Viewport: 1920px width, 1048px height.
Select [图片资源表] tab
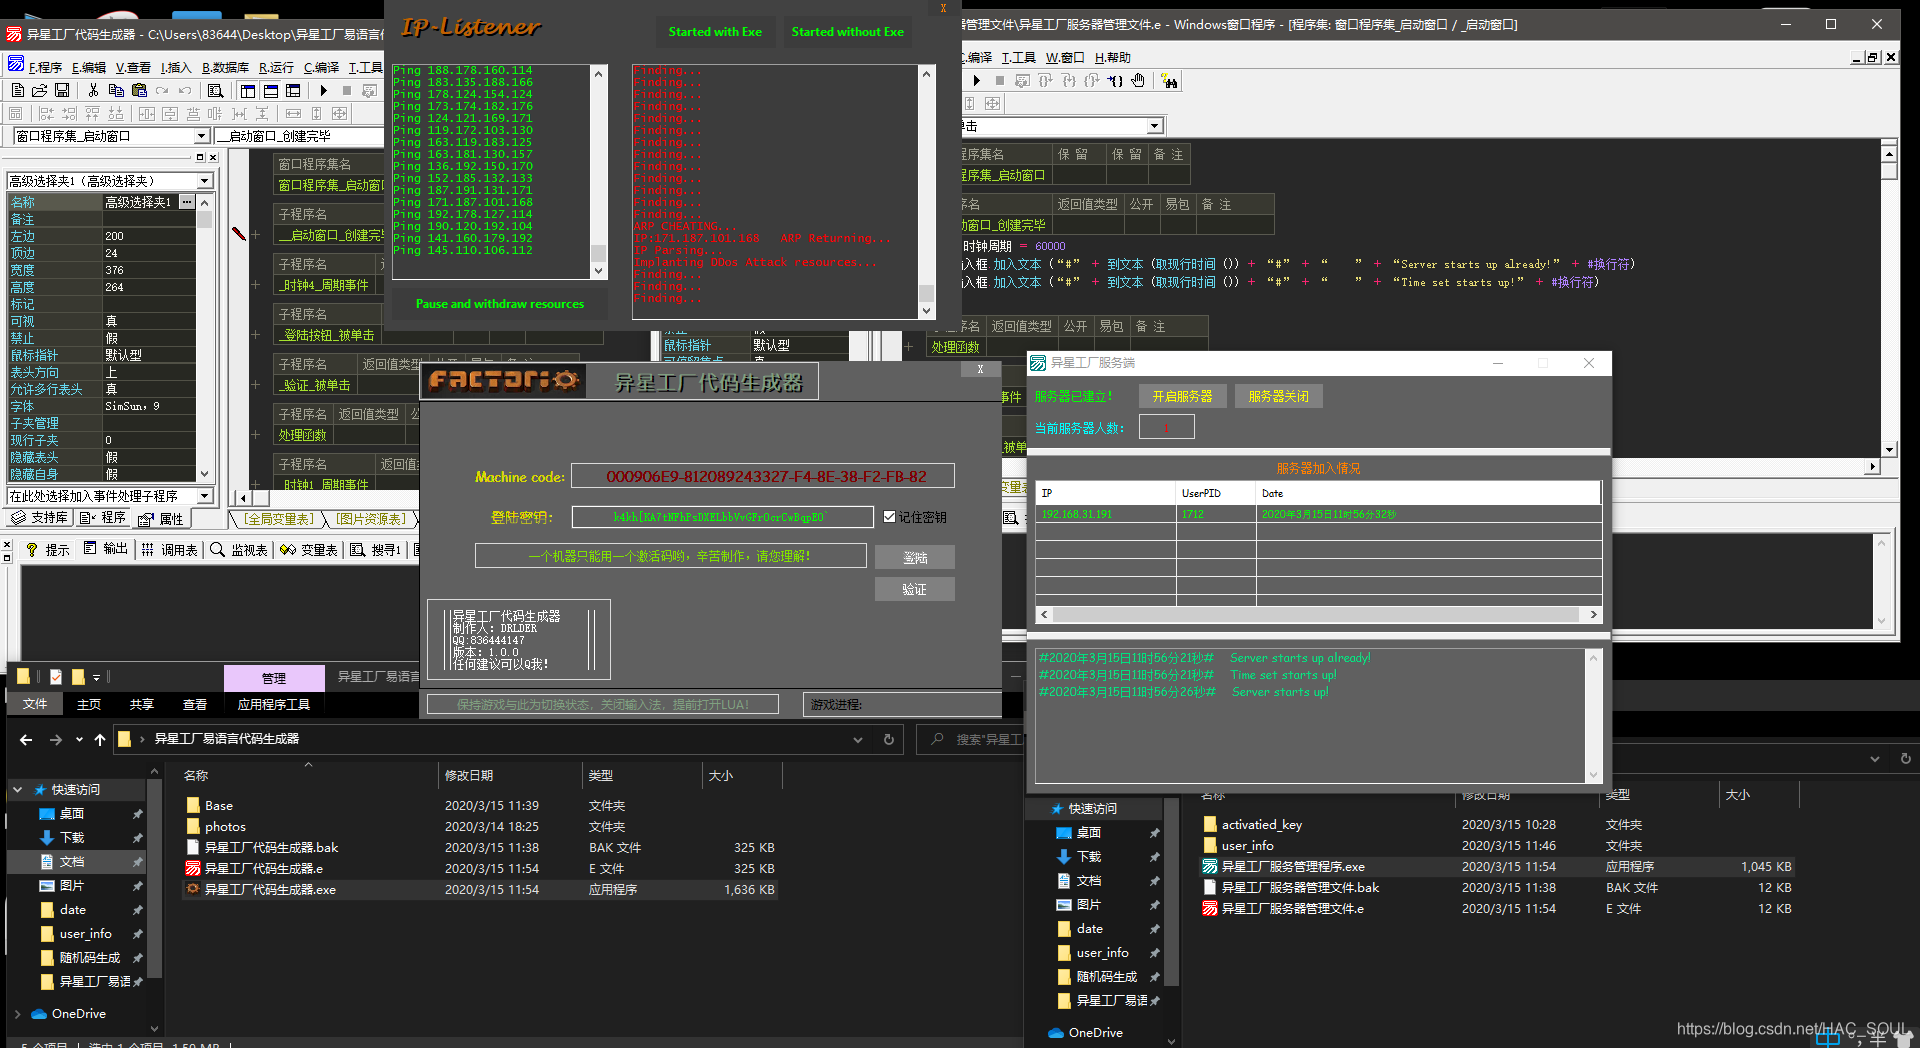click(x=370, y=519)
